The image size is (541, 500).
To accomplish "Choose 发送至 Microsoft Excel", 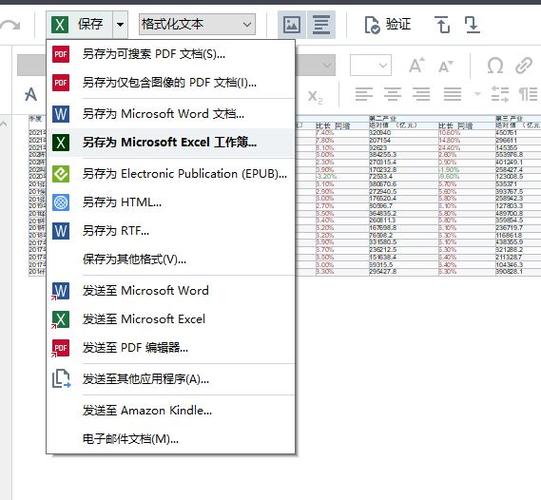I will point(171,319).
